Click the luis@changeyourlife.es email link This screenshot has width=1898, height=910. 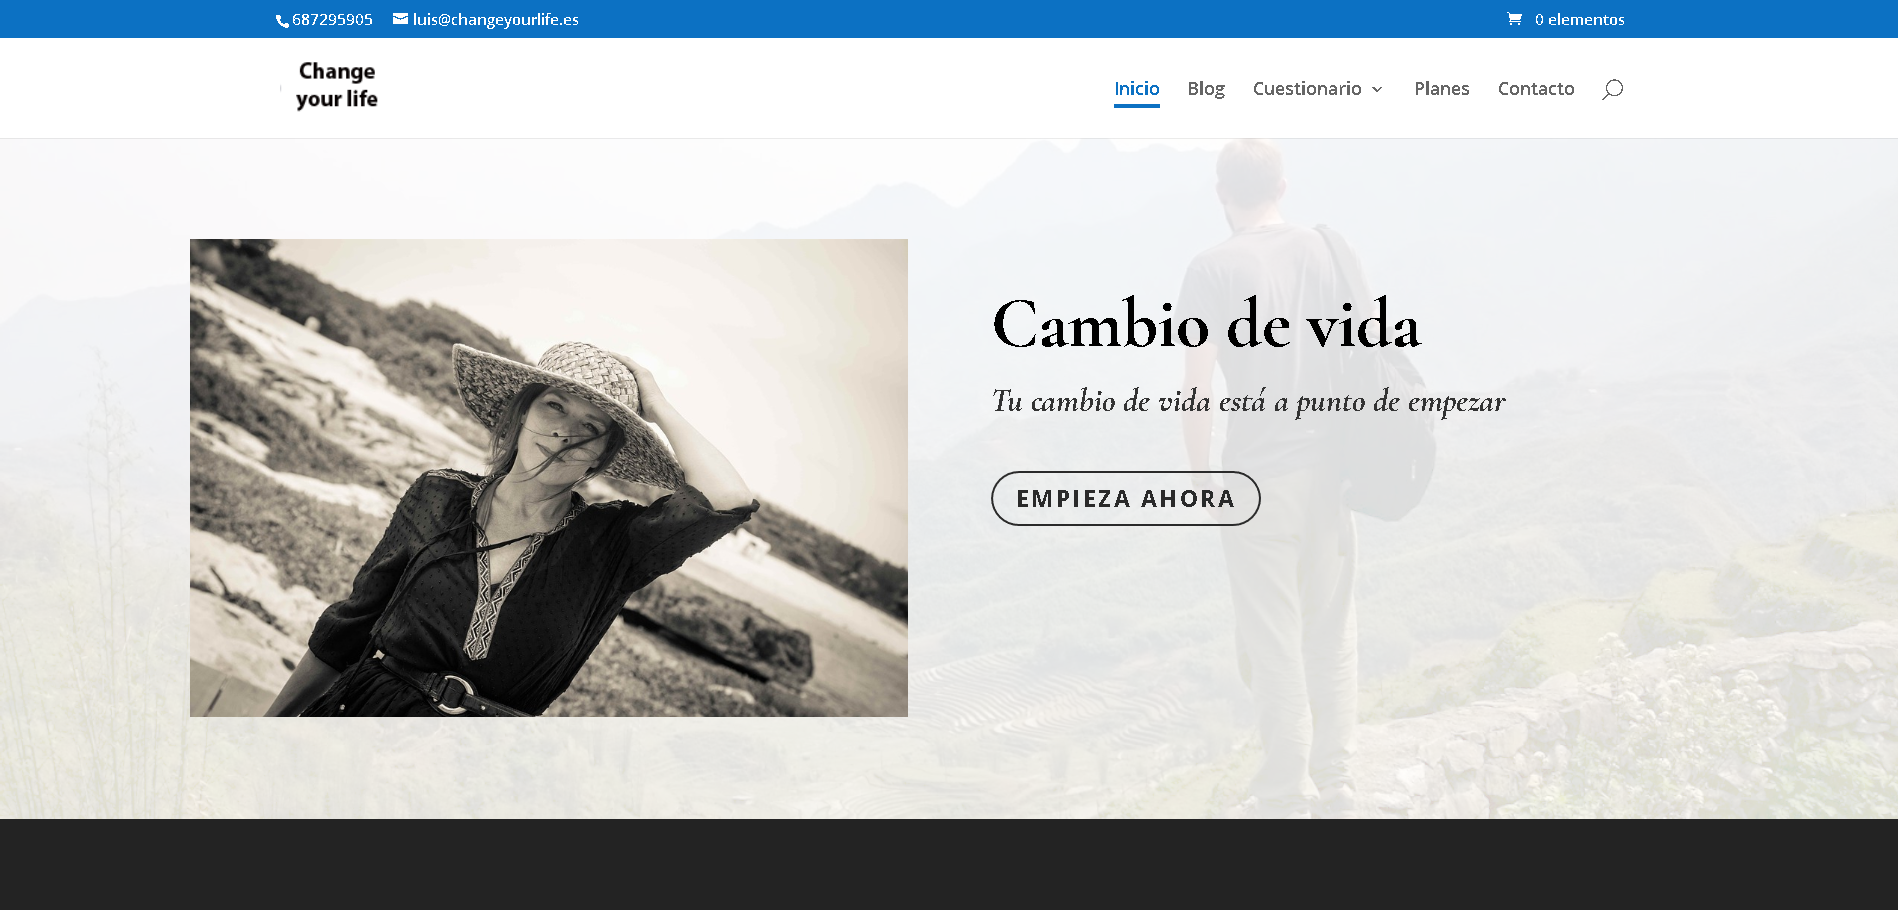click(x=495, y=19)
